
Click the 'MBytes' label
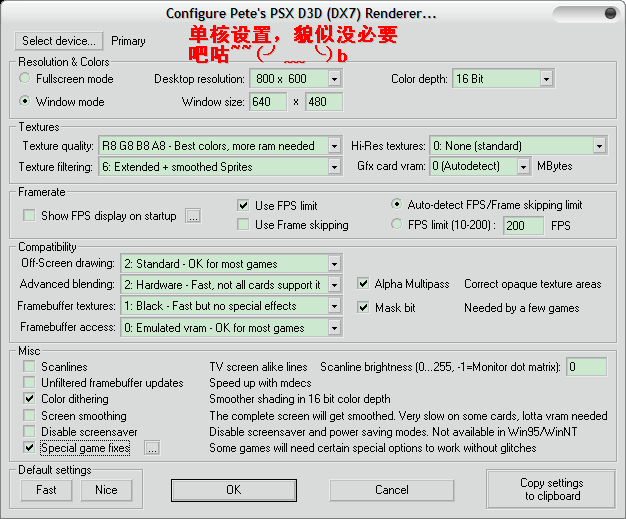555,166
